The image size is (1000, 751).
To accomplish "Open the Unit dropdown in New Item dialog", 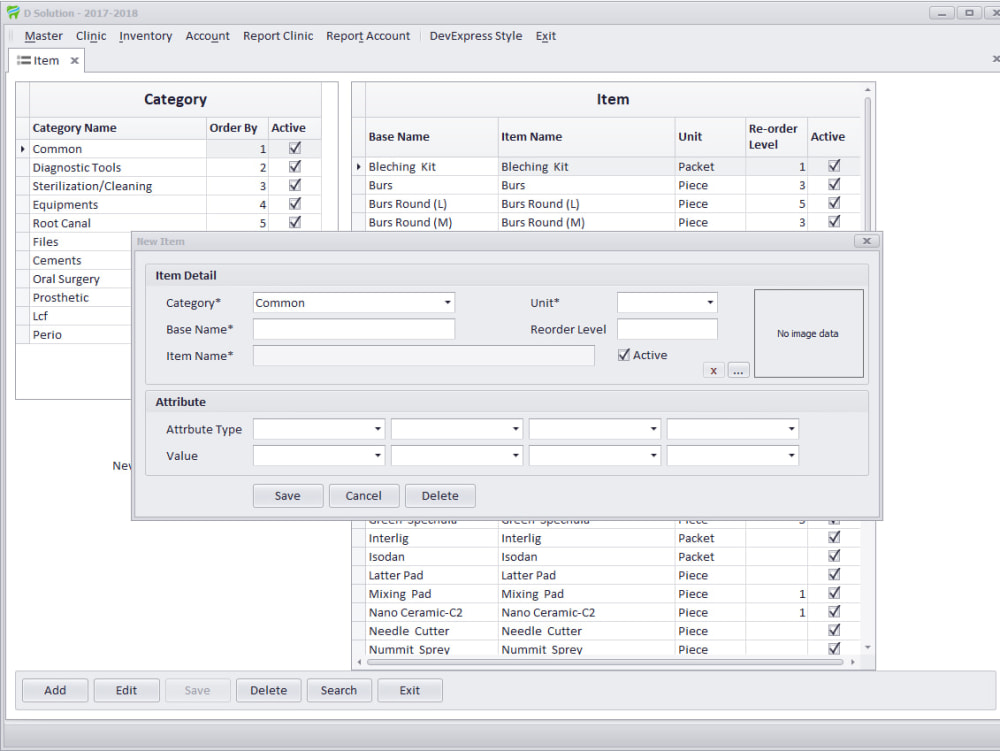I will (712, 302).
